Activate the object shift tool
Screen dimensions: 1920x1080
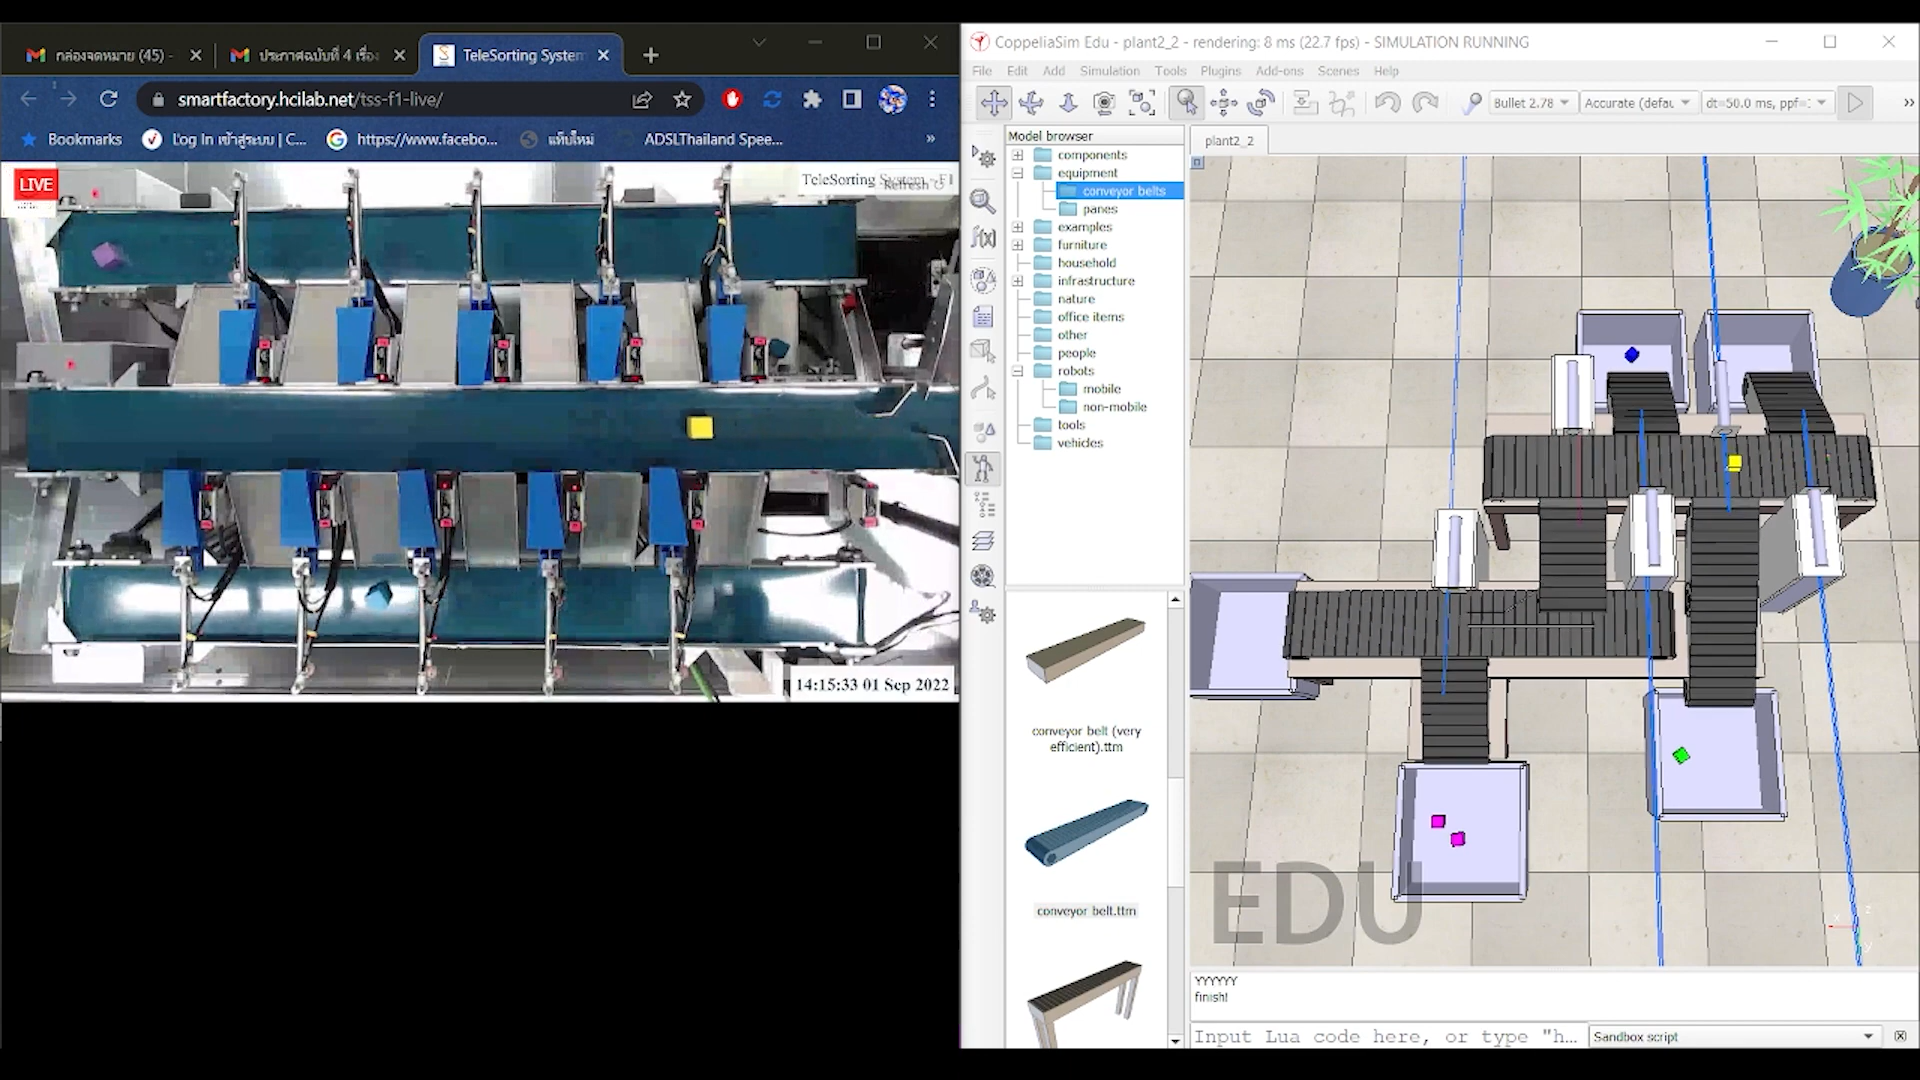tap(1223, 102)
